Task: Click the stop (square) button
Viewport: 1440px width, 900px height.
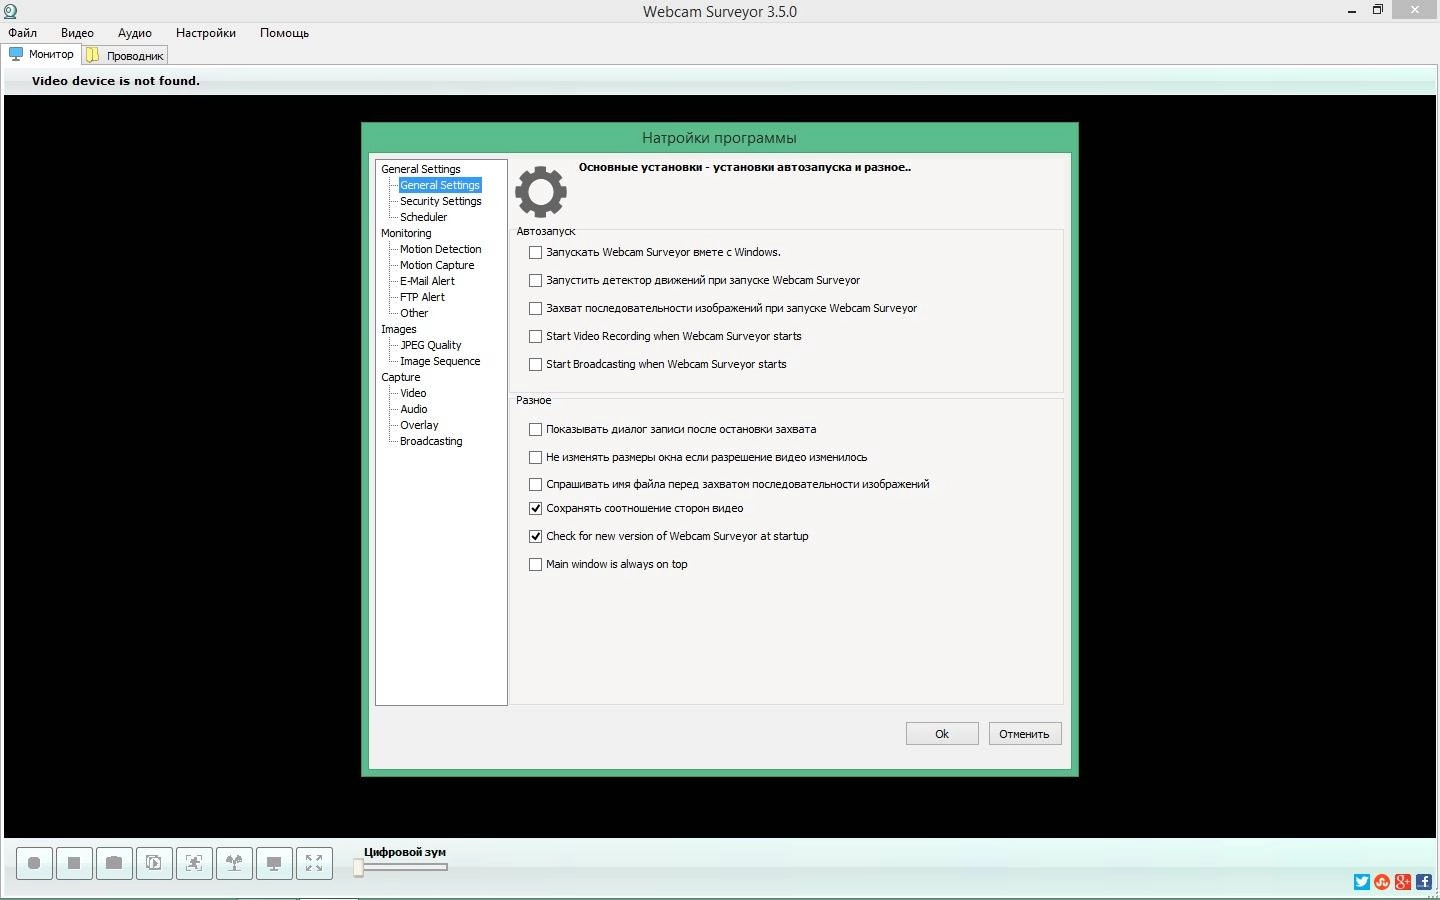Action: pos(74,863)
